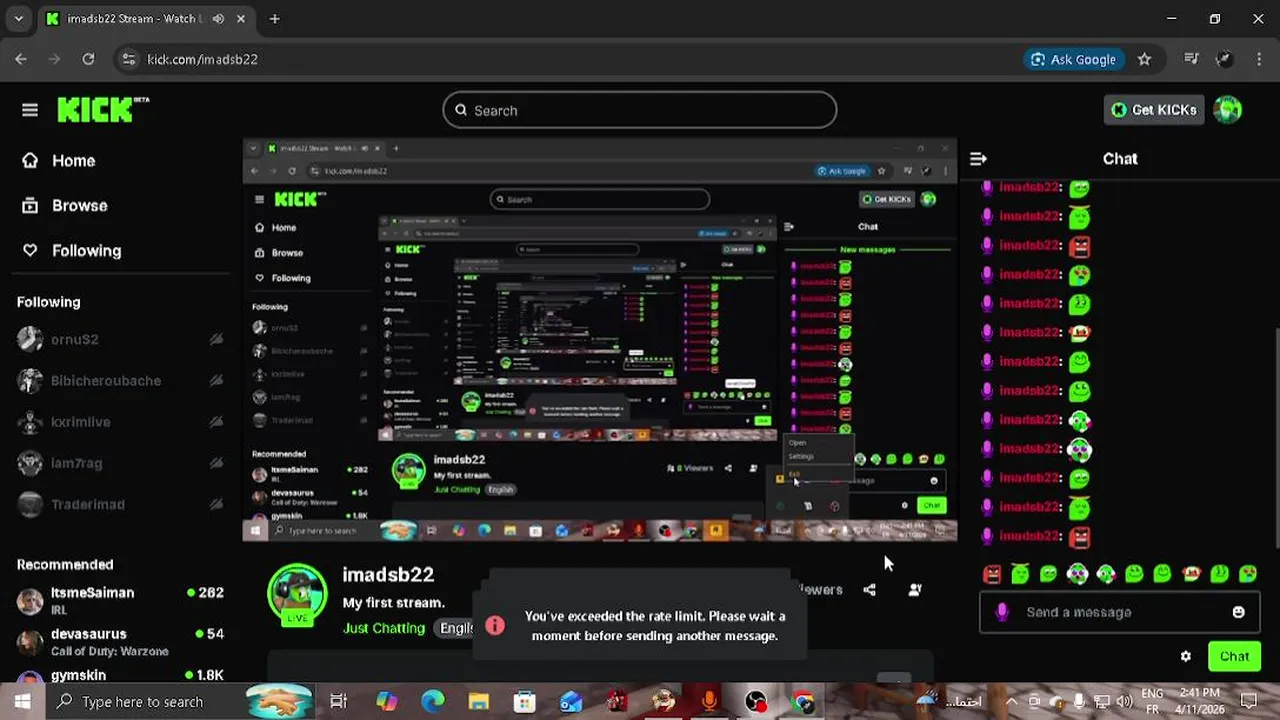1280x720 pixels.
Task: Open followed channel ornuS2
Action: pyautogui.click(x=120, y=339)
